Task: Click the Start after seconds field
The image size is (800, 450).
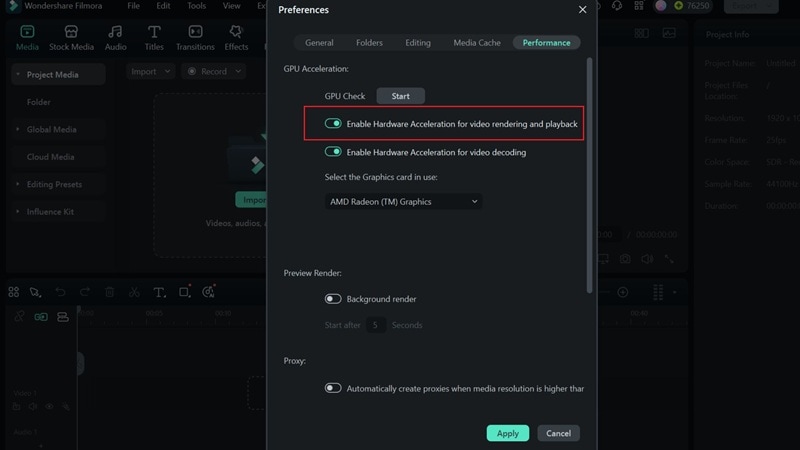Action: 376,325
